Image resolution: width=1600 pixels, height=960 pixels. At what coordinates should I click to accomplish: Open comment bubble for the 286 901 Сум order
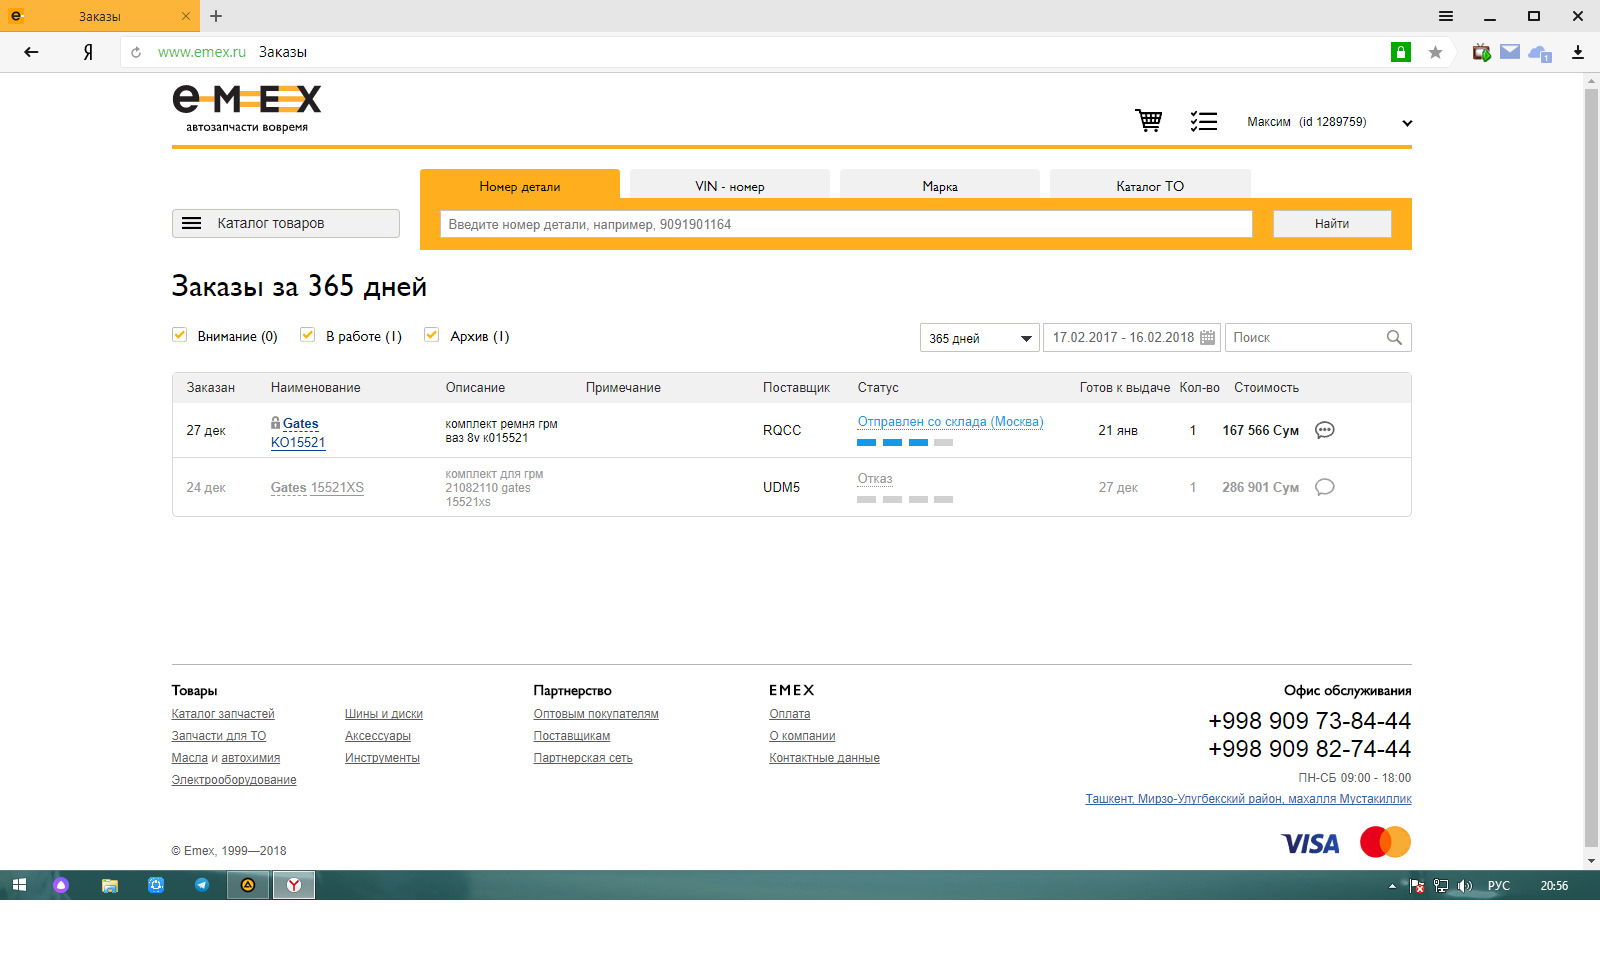tap(1325, 487)
